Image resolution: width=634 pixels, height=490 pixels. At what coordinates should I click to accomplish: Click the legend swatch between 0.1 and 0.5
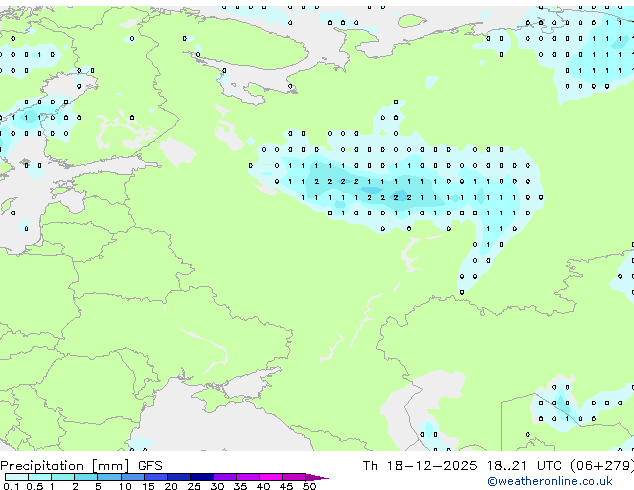[x=17, y=477]
